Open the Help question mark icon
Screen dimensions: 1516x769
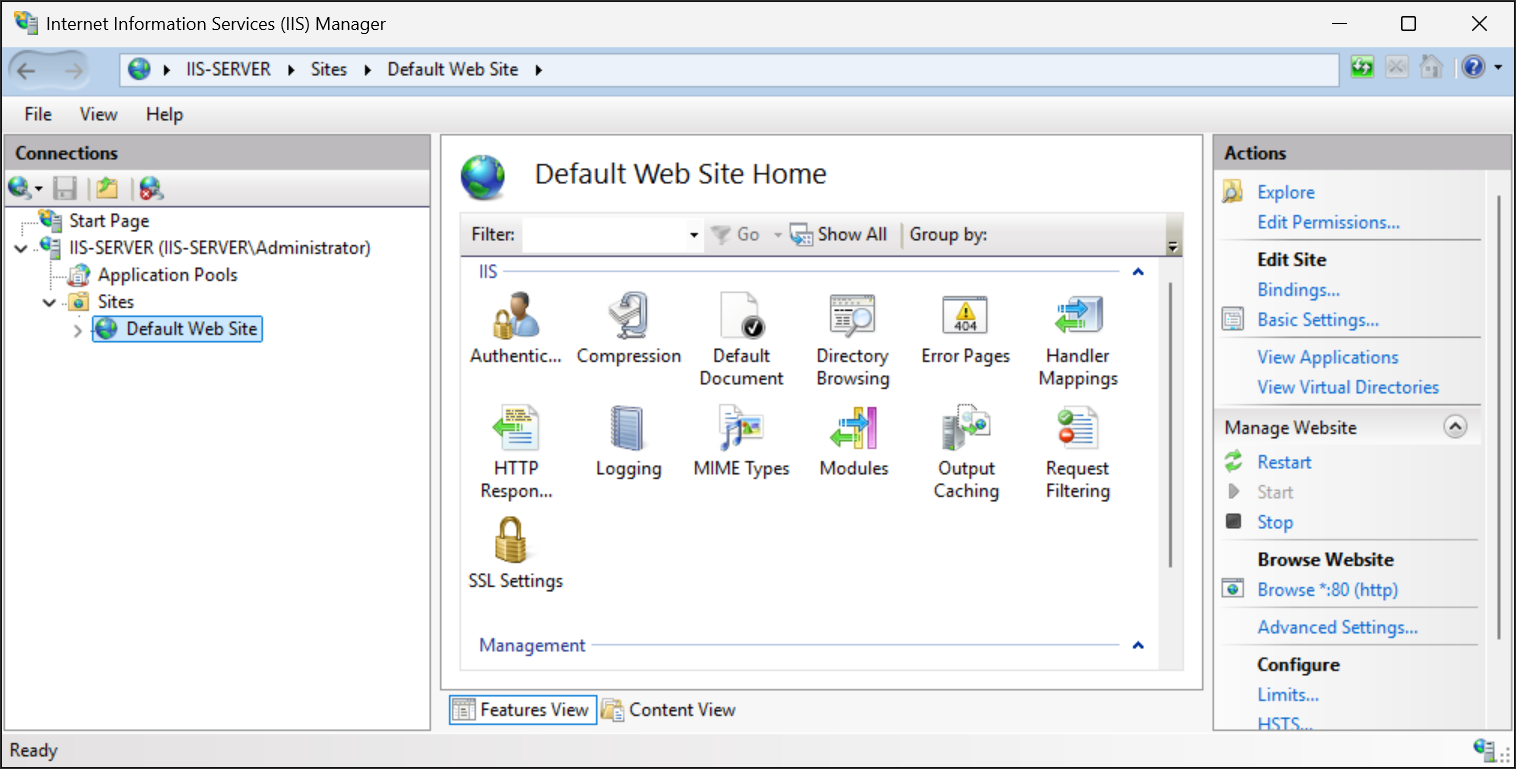1473,68
